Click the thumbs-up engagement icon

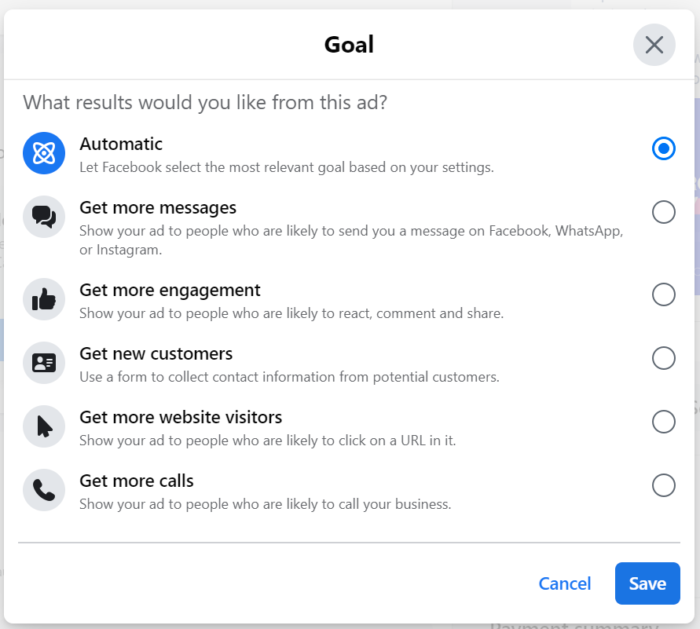(44, 299)
